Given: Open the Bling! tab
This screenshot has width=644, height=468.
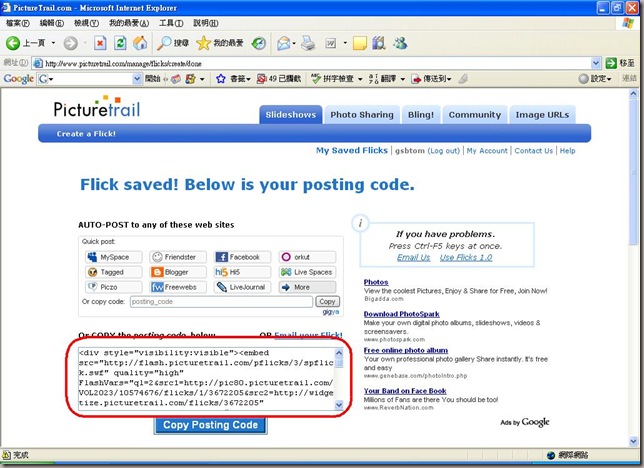Looking at the screenshot, I should [x=421, y=115].
